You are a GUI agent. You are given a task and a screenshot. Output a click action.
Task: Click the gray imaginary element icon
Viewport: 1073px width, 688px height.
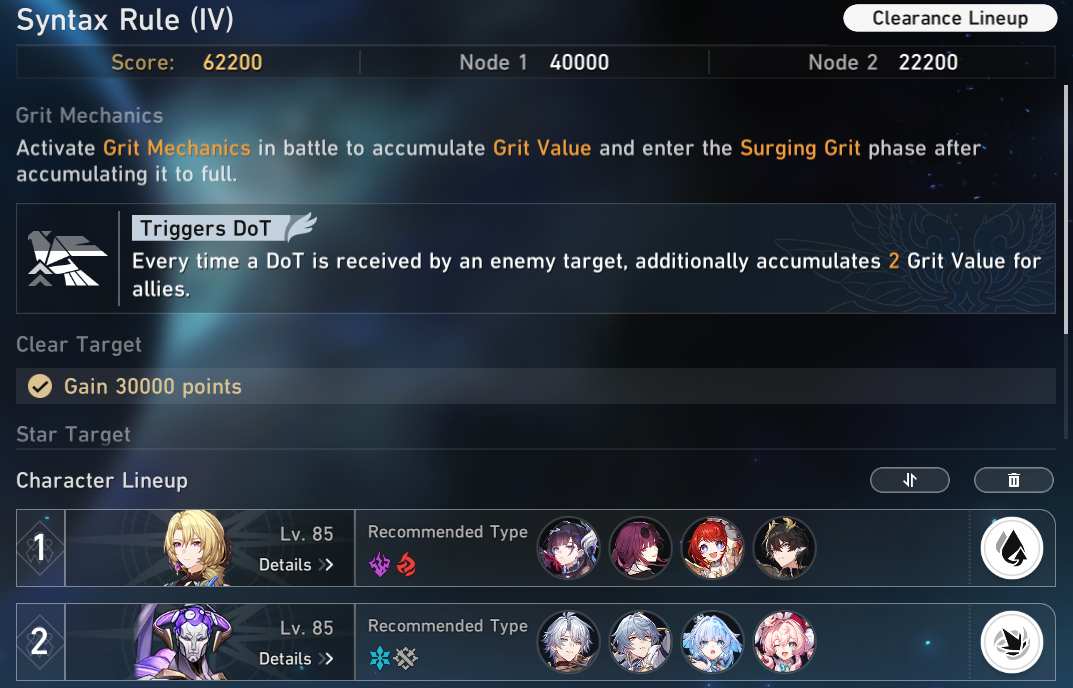(x=406, y=659)
